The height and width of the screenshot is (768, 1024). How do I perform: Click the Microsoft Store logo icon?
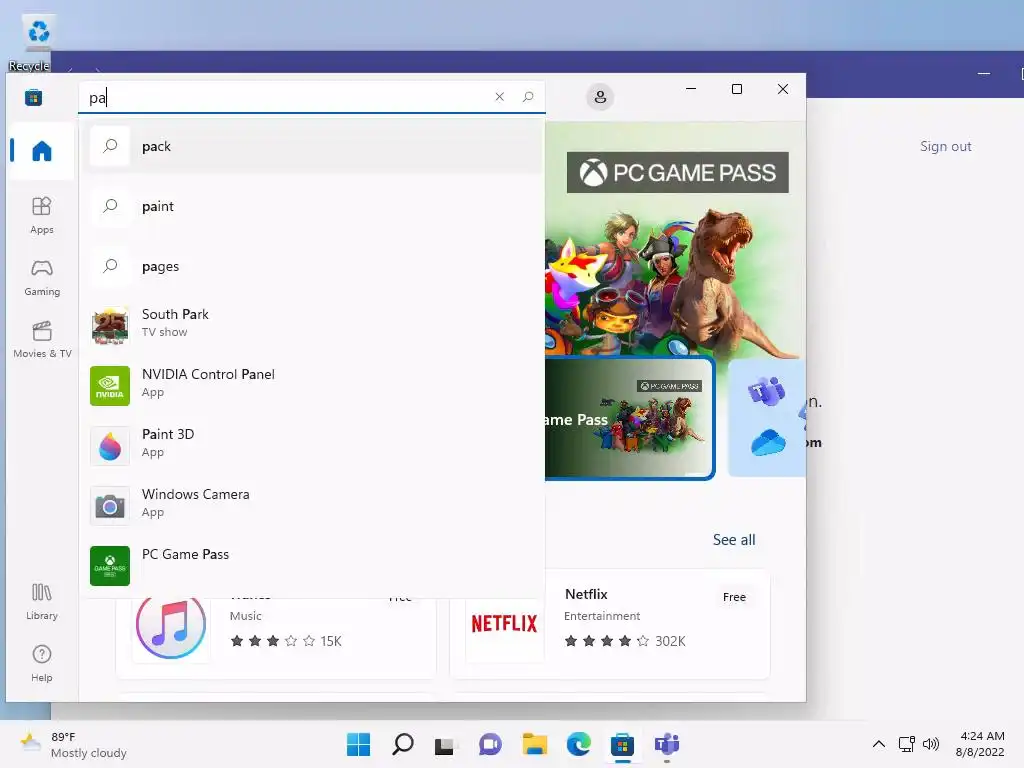pos(34,98)
